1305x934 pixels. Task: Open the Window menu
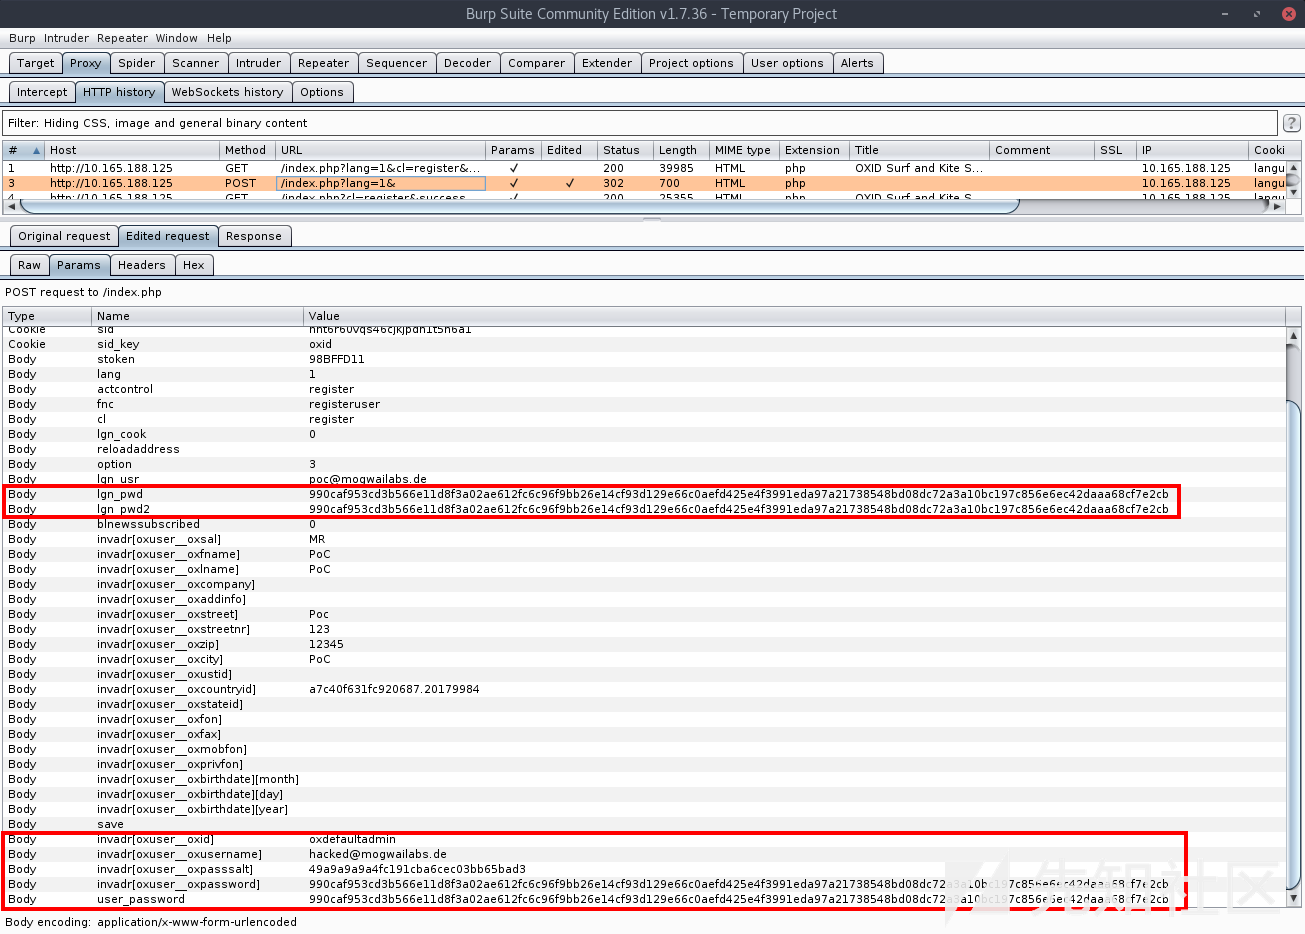coord(177,38)
